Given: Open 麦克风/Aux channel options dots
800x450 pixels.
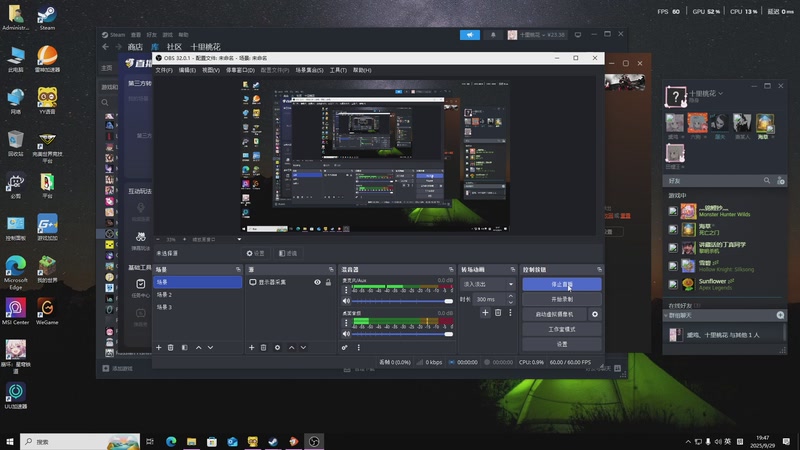Looking at the screenshot, I should tap(346, 290).
